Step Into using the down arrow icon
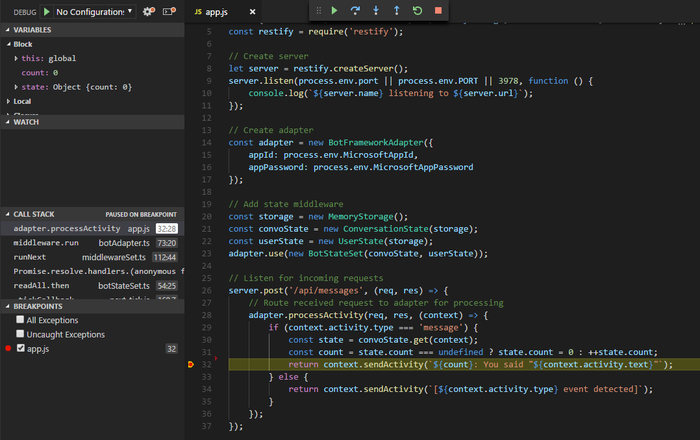 click(x=376, y=11)
